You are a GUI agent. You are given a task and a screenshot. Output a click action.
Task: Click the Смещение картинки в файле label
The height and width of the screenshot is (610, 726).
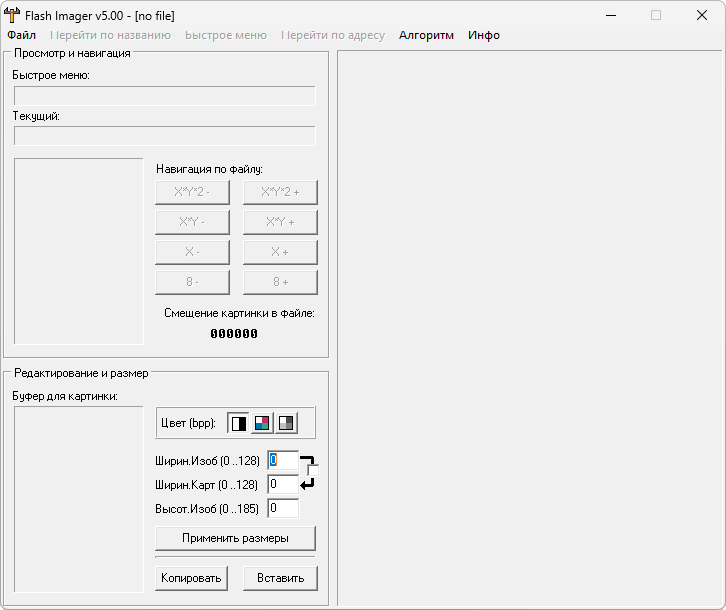coord(239,313)
